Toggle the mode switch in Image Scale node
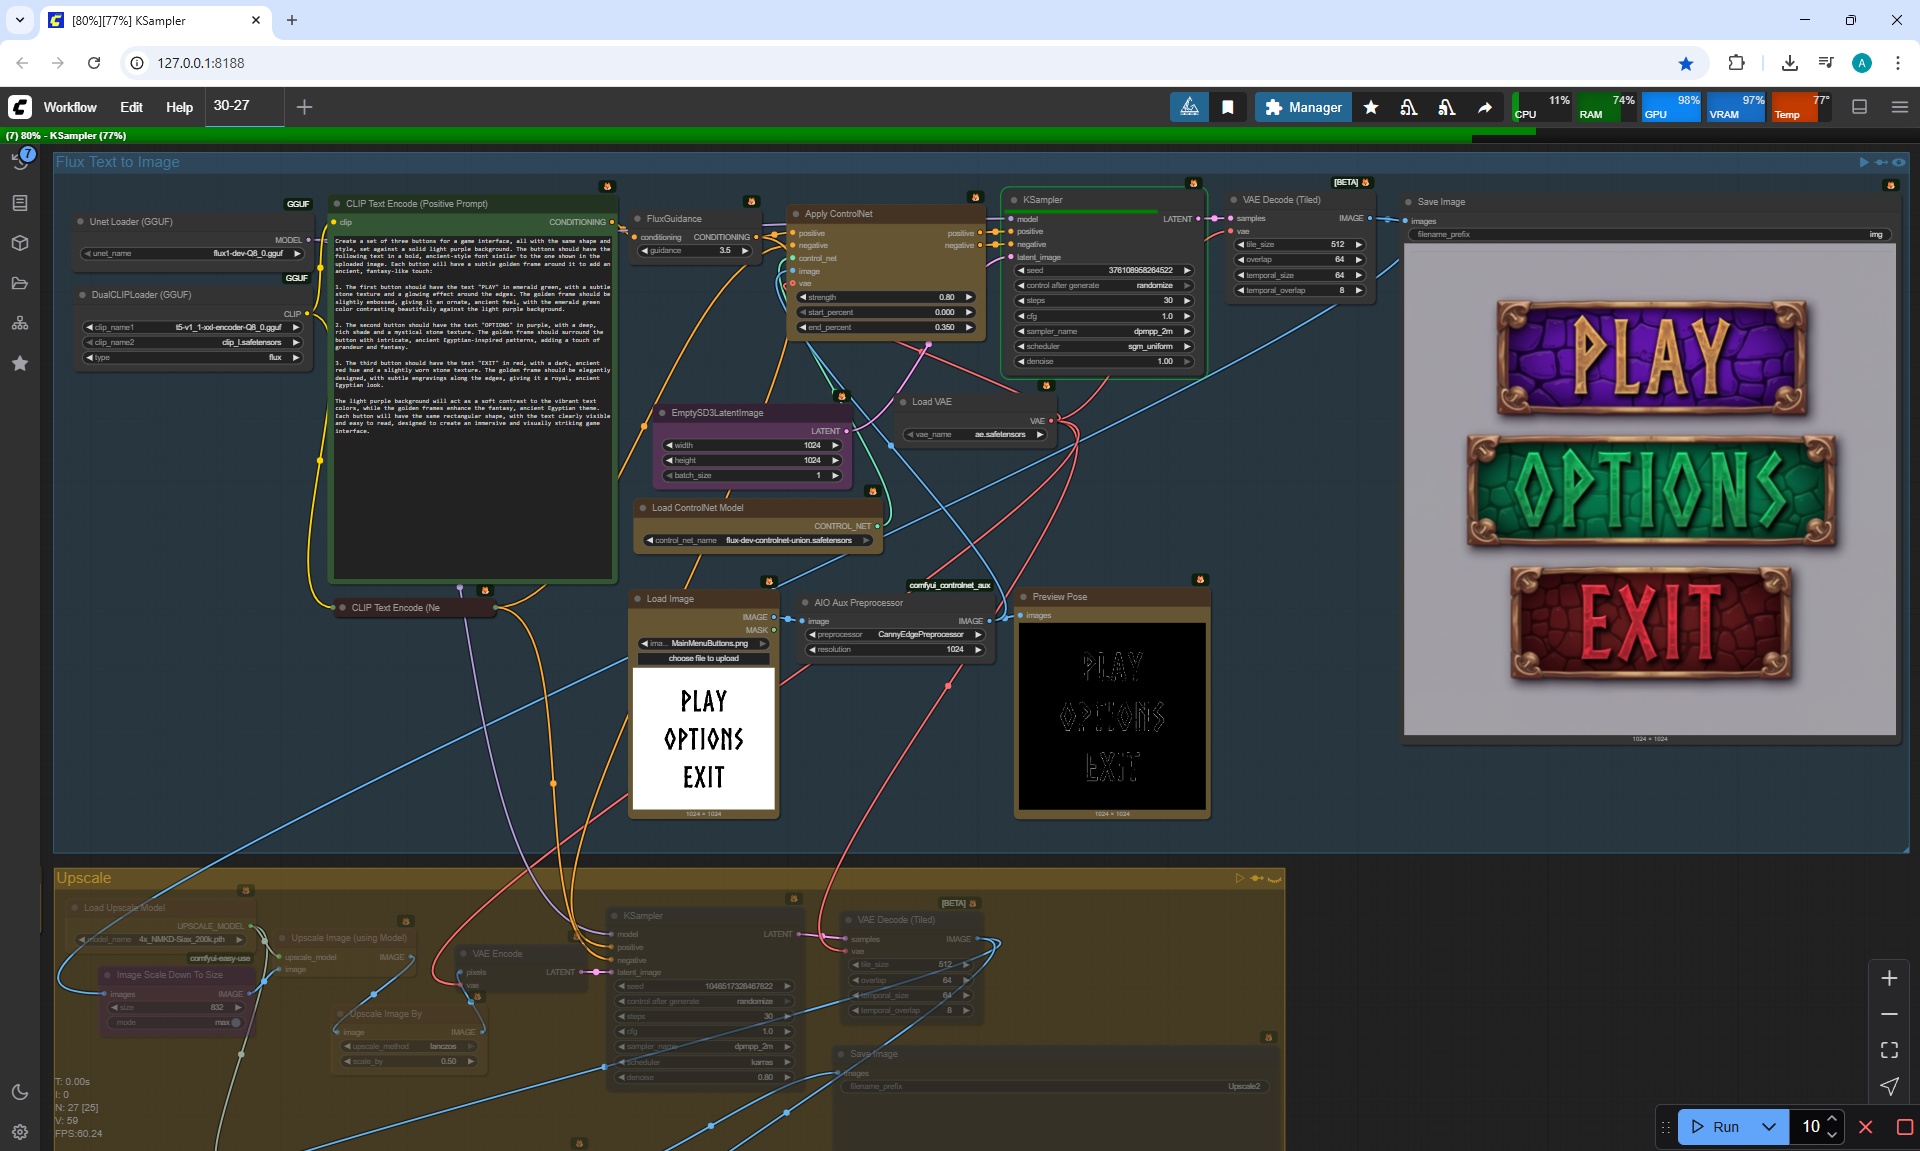 tap(236, 1023)
